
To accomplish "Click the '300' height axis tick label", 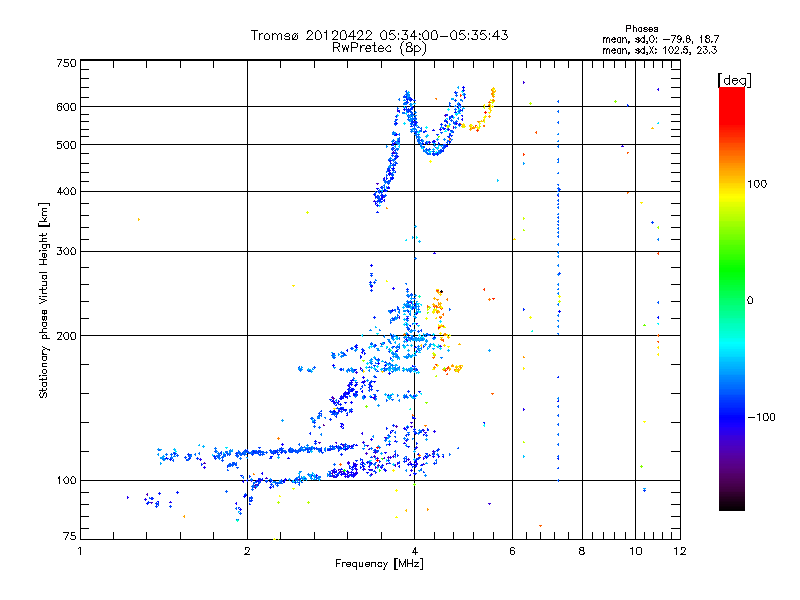I will tap(67, 252).
